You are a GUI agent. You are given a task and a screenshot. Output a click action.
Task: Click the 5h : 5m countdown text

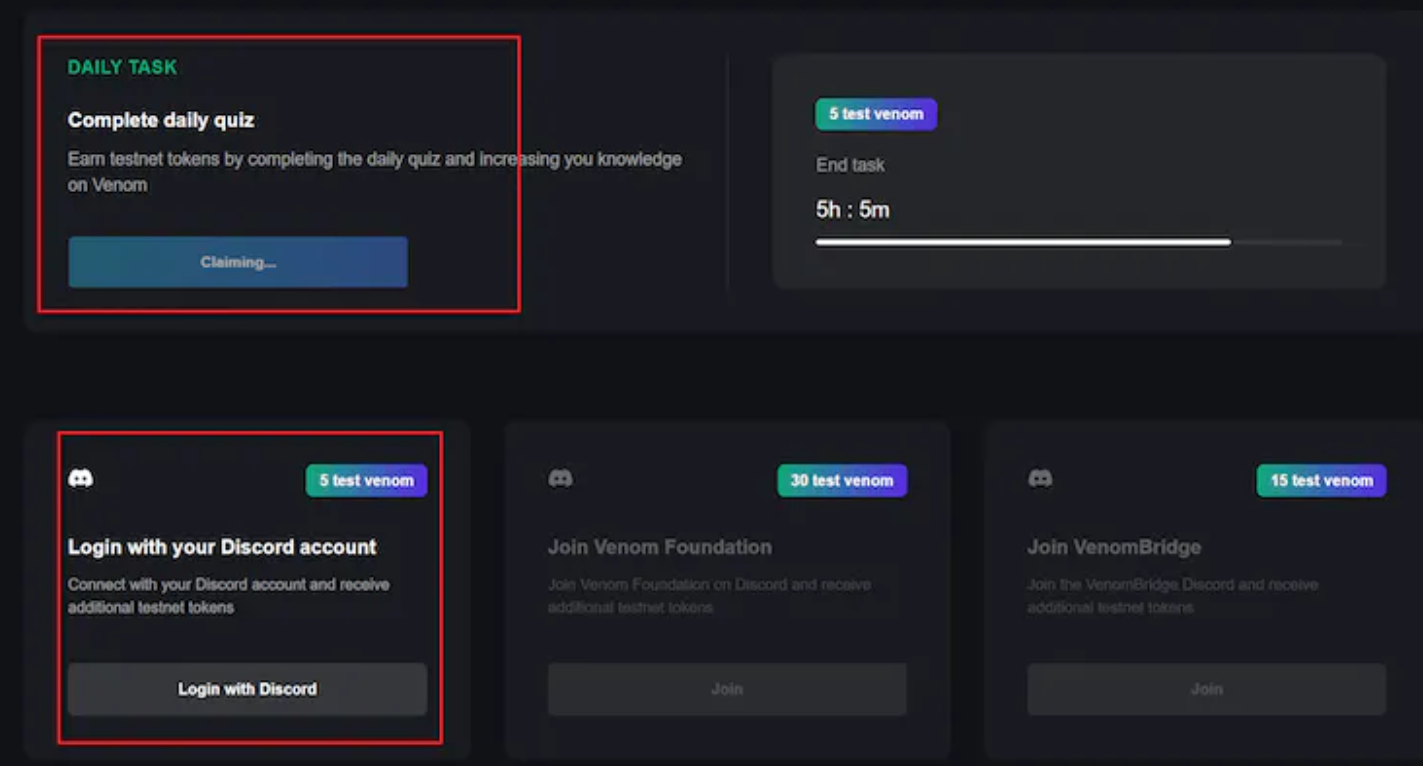click(853, 210)
